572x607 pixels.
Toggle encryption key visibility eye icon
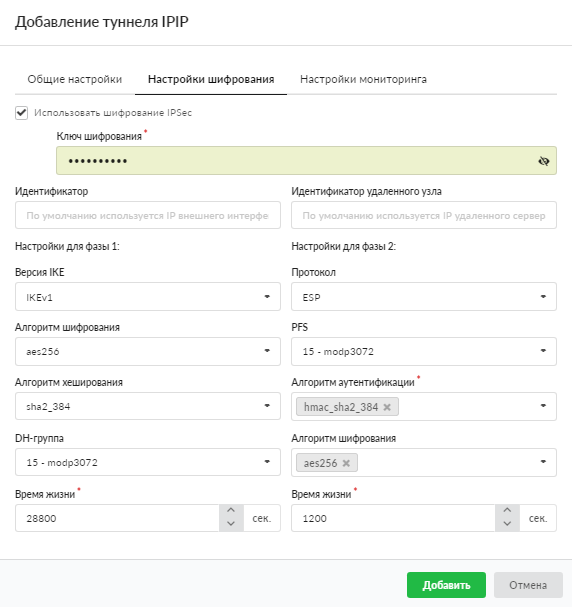544,161
